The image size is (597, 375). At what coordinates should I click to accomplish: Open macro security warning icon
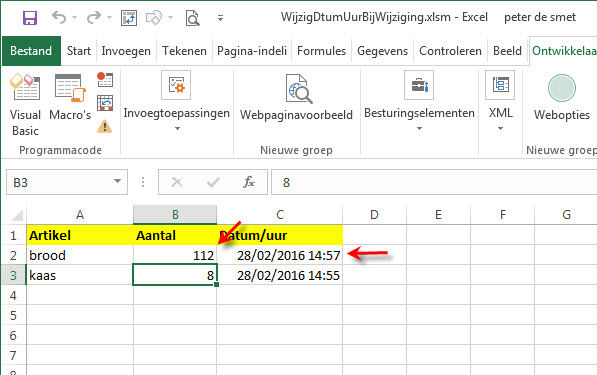[104, 126]
